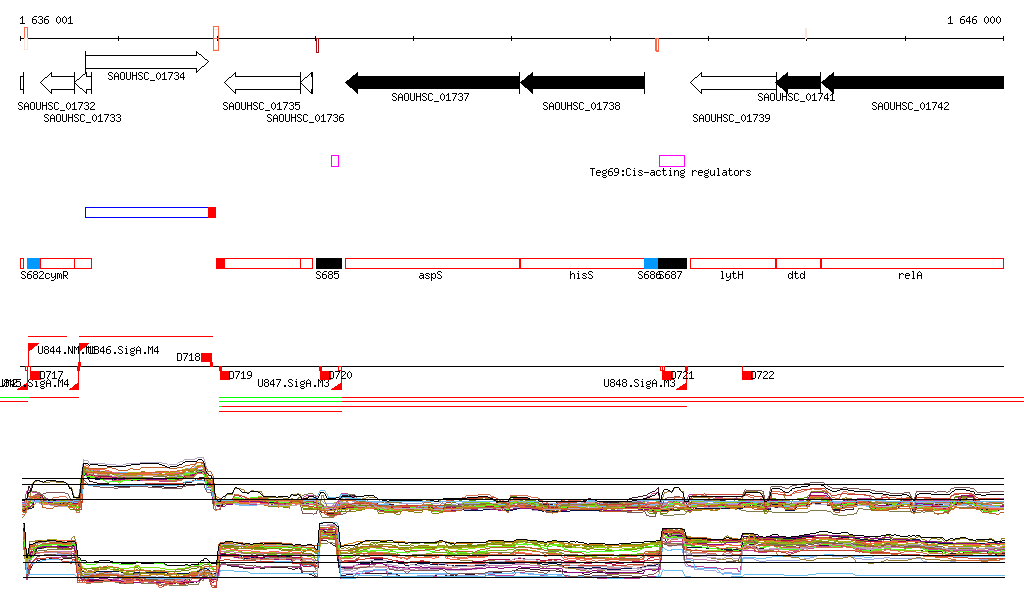Click the SAOUHSC_01739 label text
Image resolution: width=1024 pixels, height=611 pixels.
(x=731, y=118)
